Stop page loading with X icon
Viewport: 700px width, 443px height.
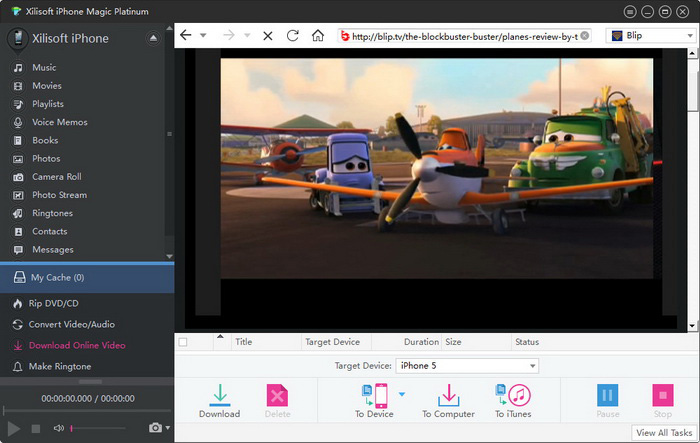[267, 35]
